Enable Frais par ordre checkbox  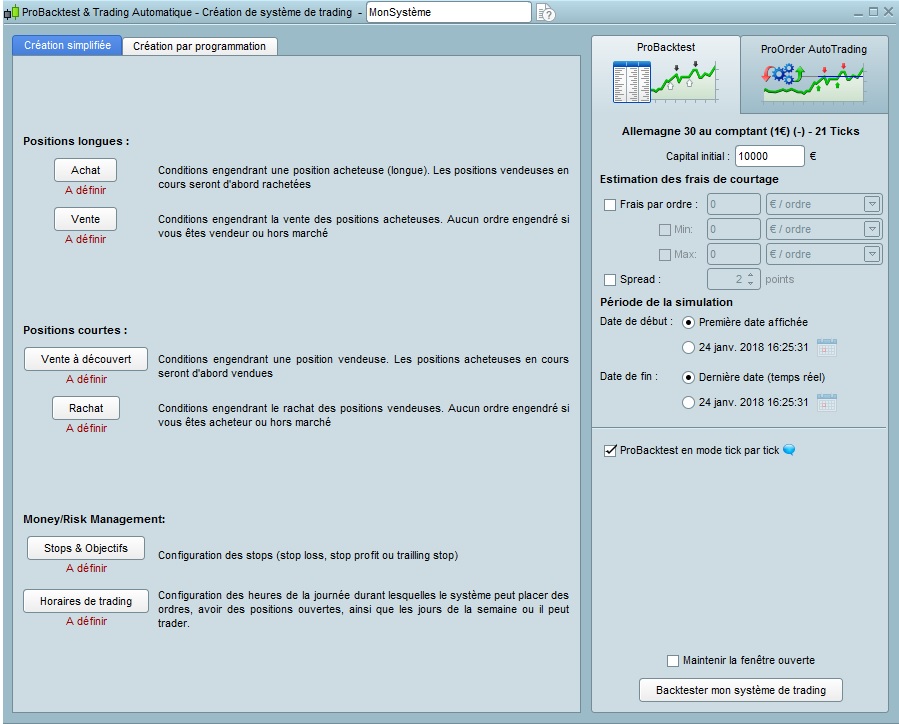(x=610, y=205)
